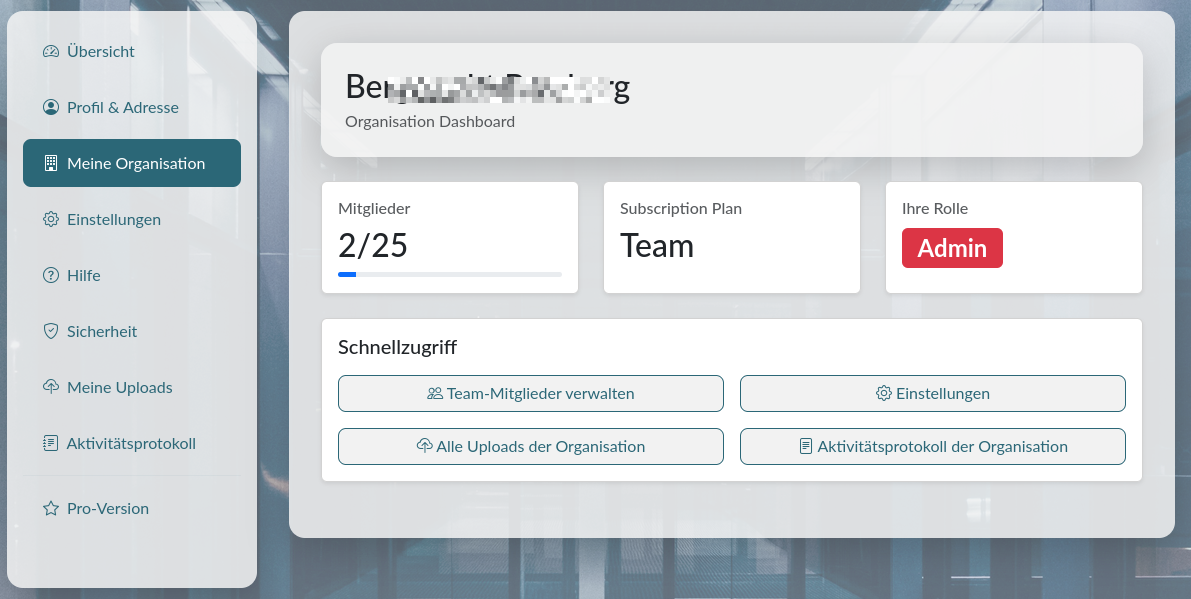Click the speedometer icon beside Übersicht
The height and width of the screenshot is (599, 1191).
[51, 52]
